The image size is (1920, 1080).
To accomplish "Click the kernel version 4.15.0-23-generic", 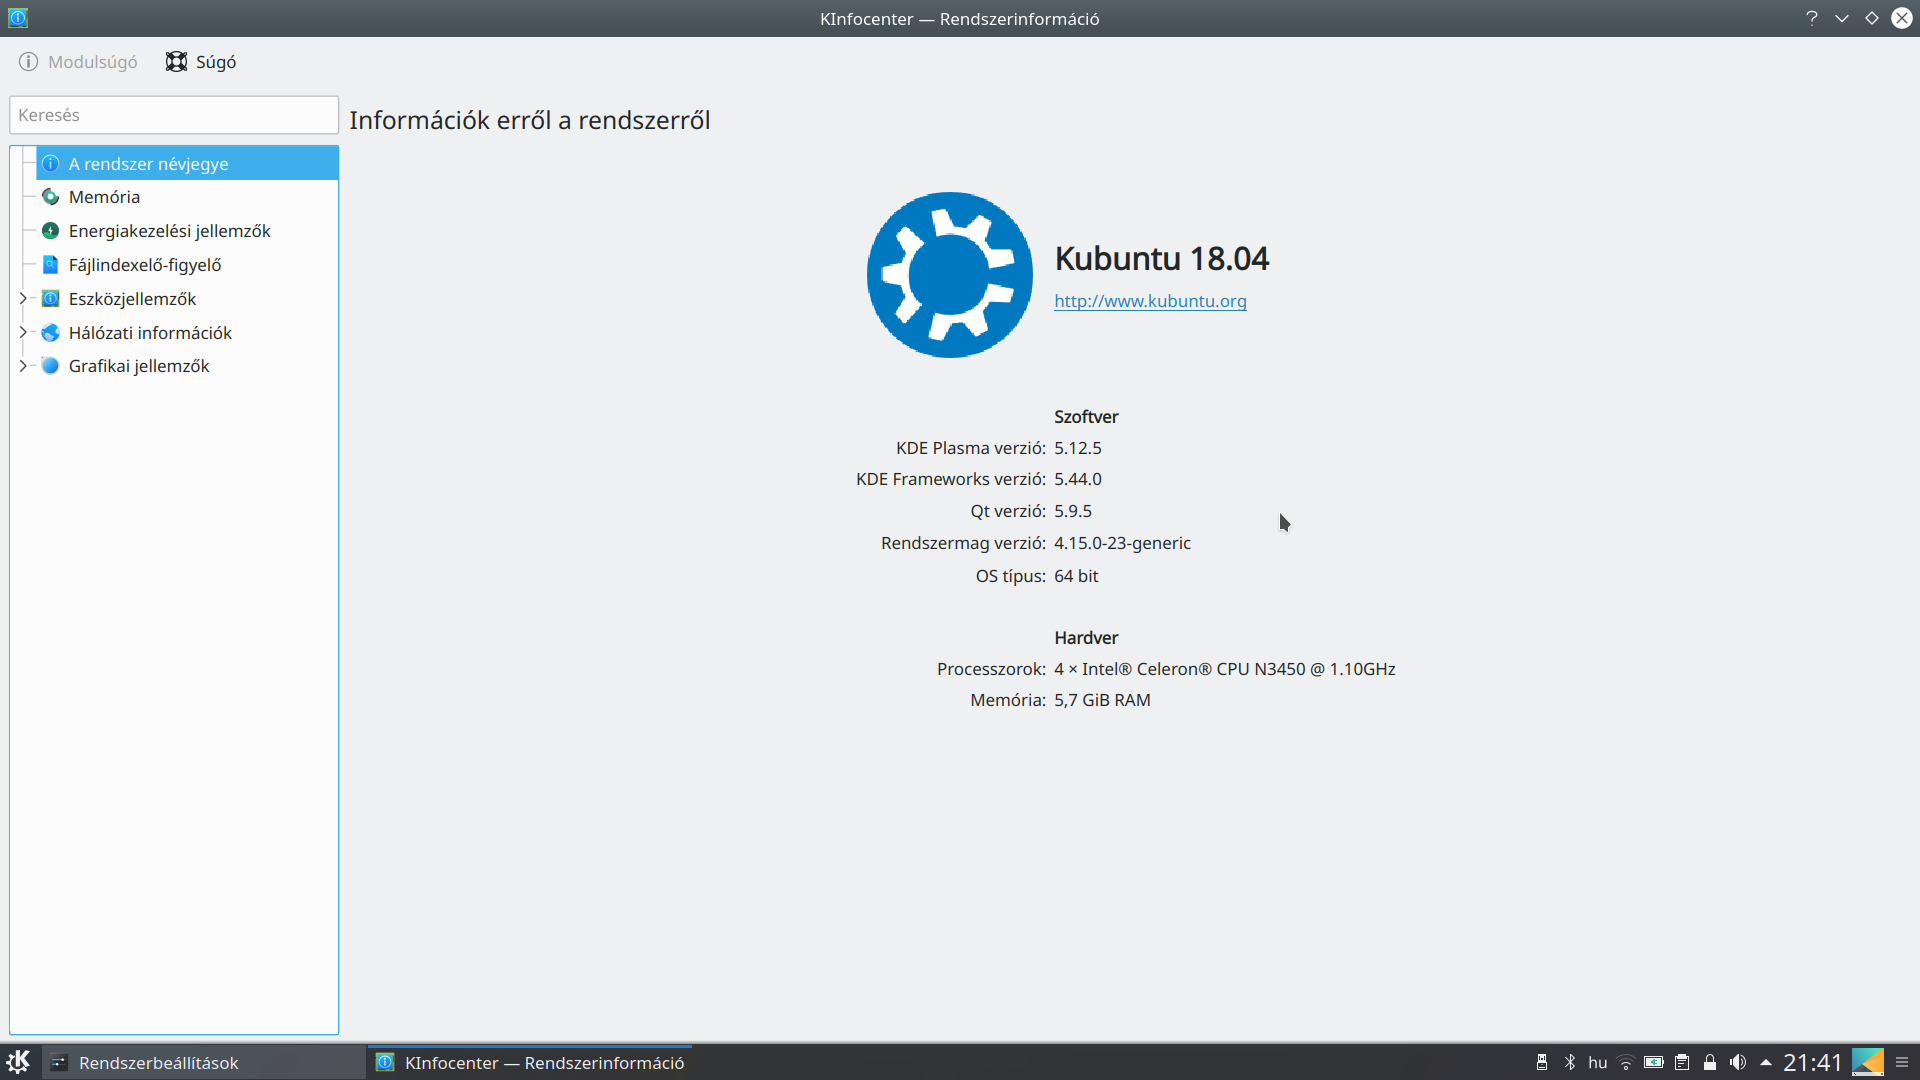I will point(1122,543).
